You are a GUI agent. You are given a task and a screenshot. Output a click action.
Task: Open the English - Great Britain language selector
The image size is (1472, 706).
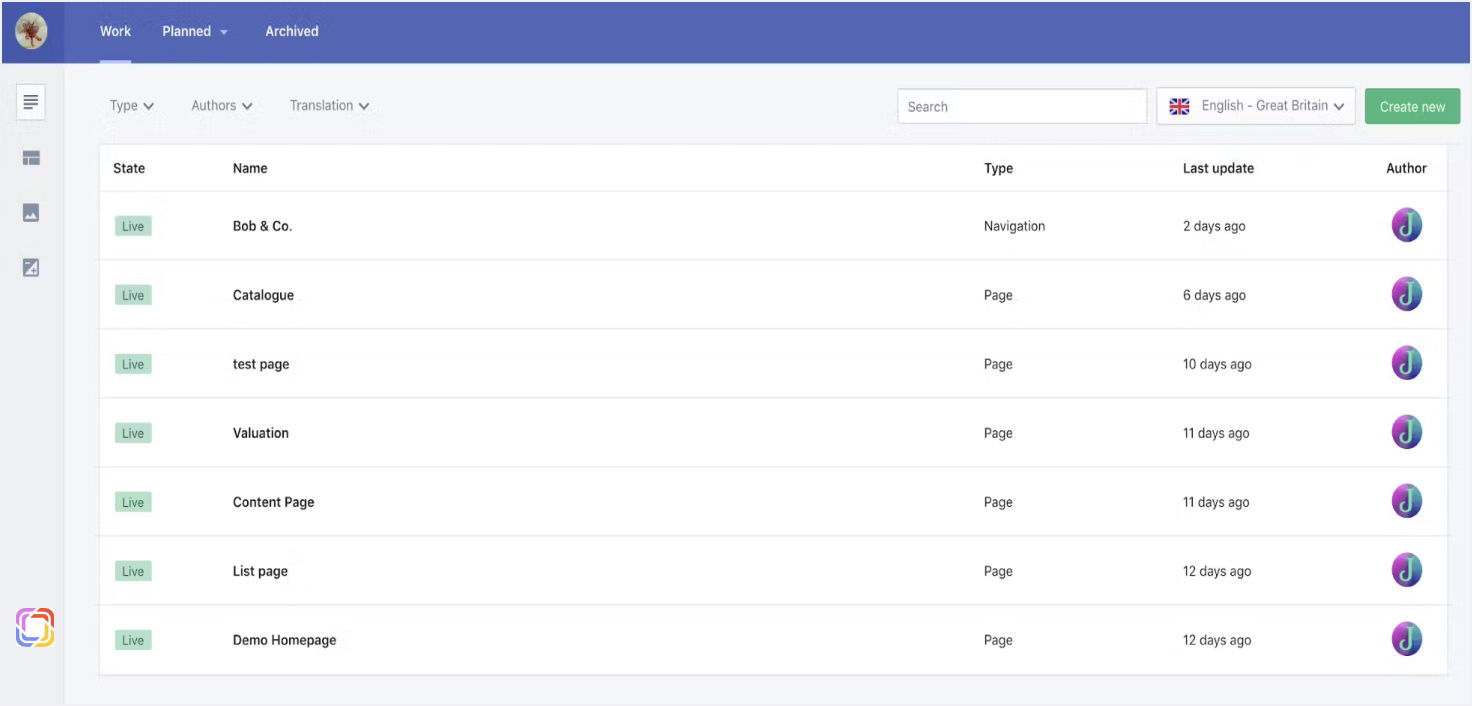pos(1256,106)
